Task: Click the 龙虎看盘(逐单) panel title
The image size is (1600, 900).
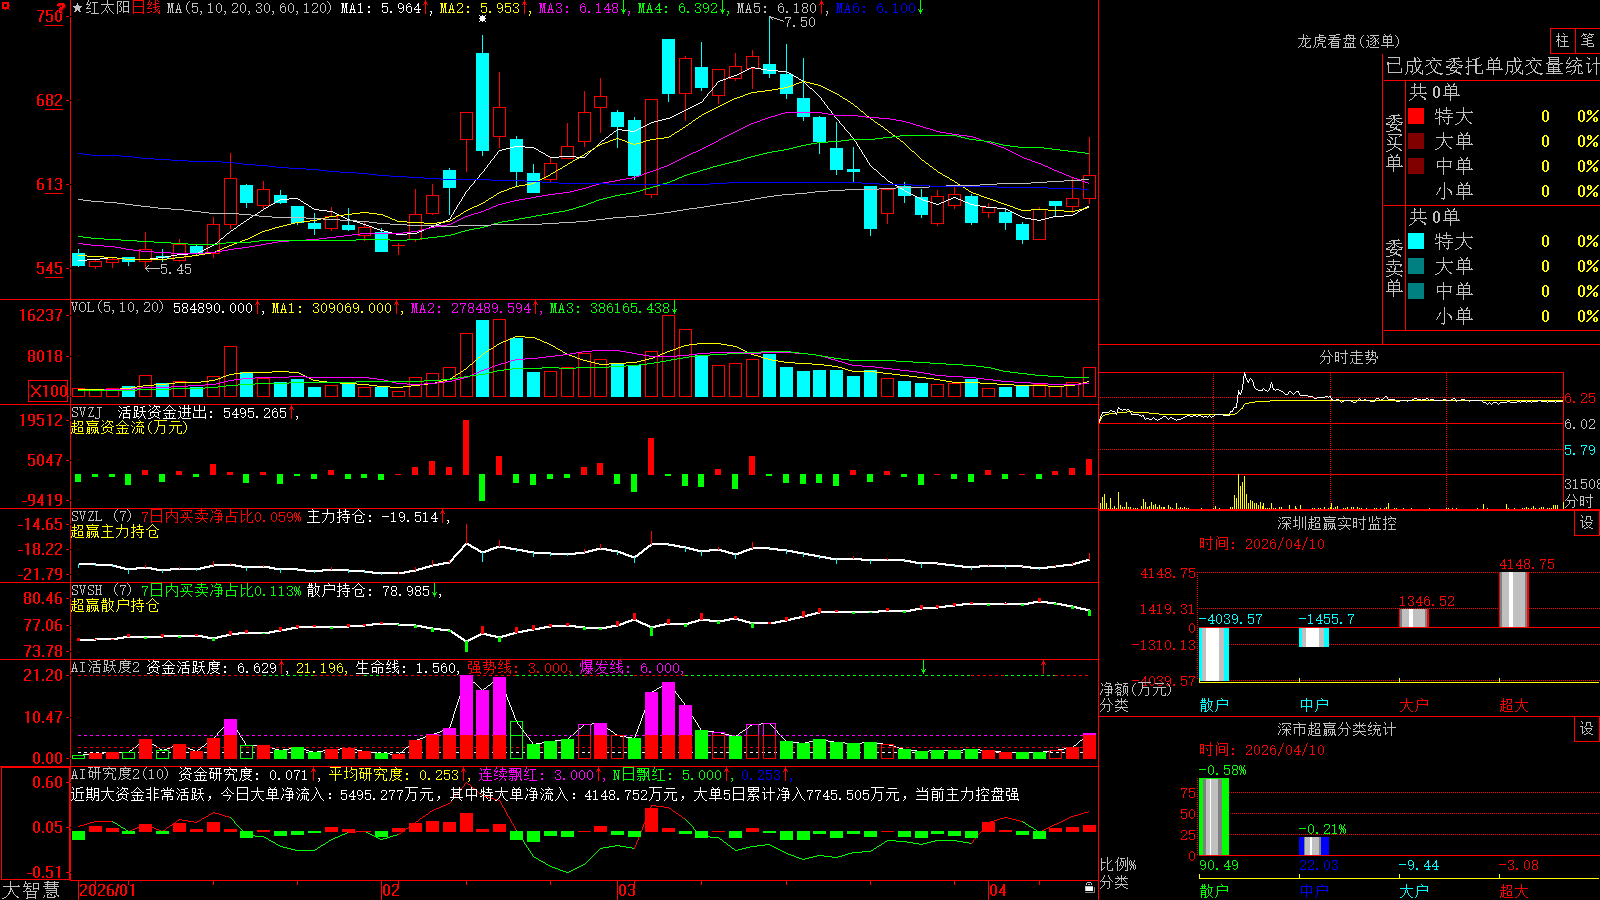Action: click(1348, 41)
